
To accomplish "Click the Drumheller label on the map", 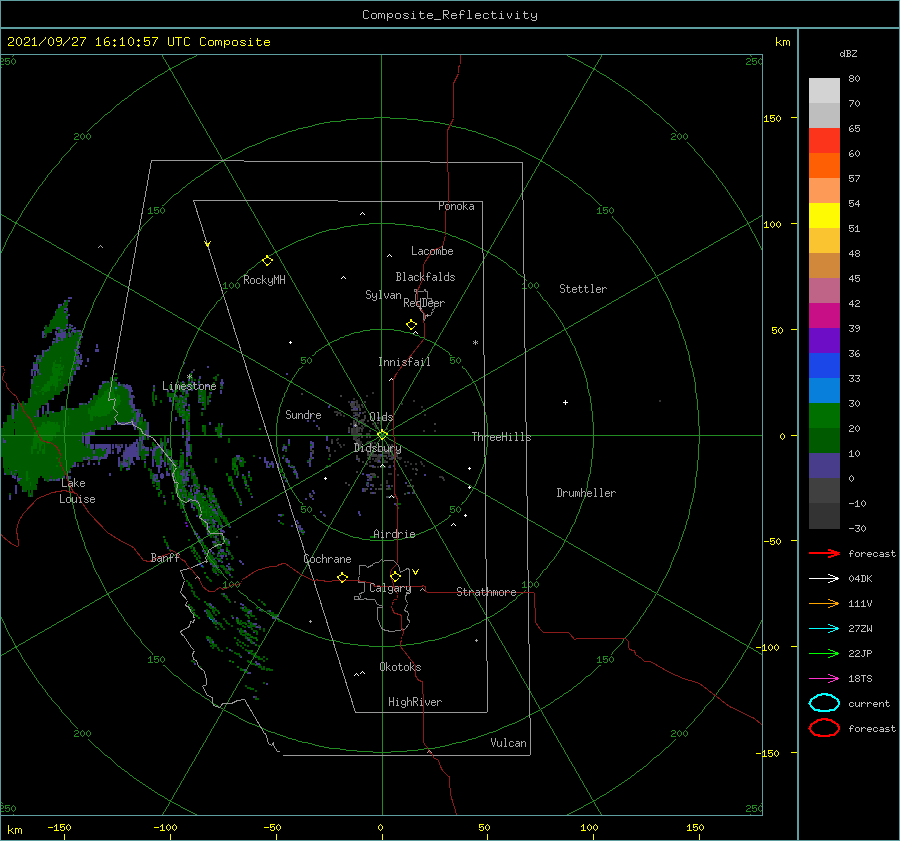I will click(x=586, y=493).
